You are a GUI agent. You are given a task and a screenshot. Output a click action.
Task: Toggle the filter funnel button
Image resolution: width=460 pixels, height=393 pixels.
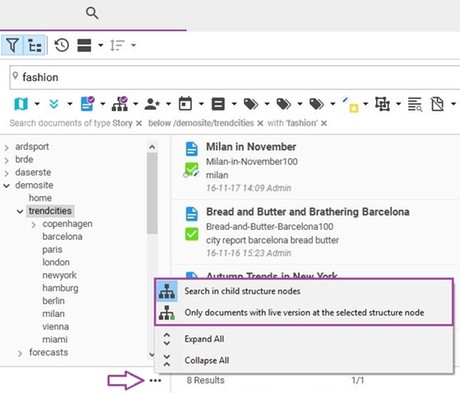point(12,45)
